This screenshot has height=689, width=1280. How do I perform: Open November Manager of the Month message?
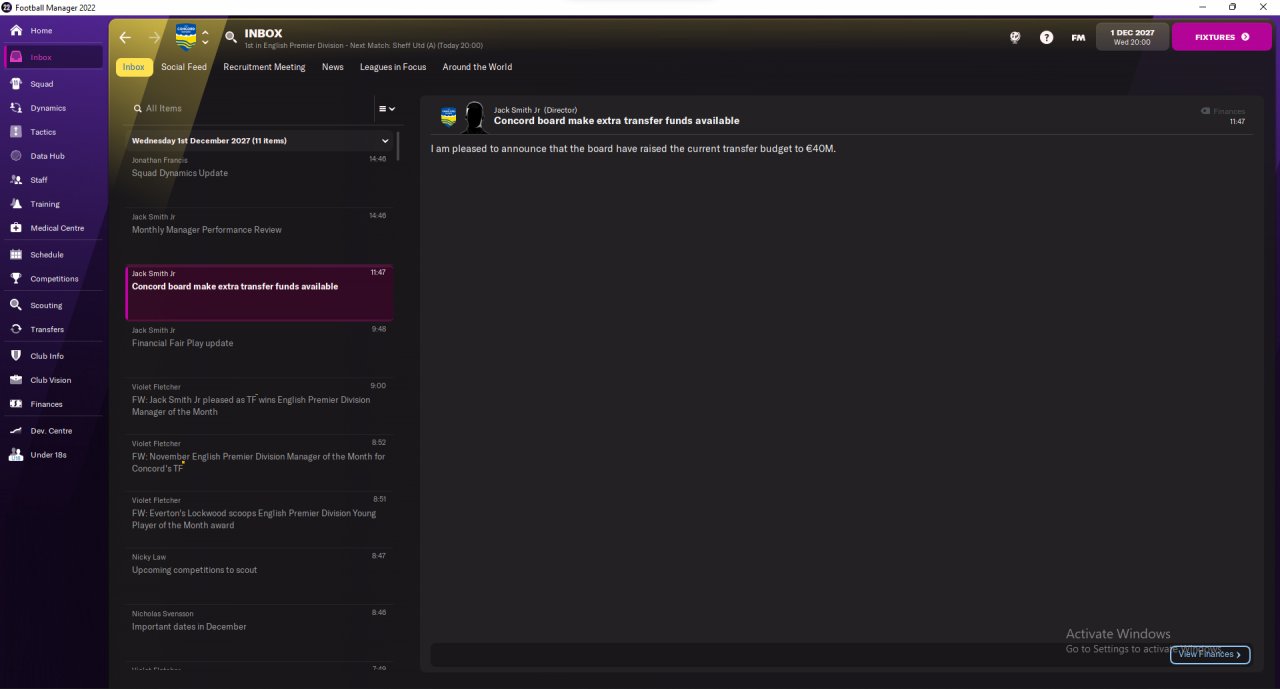pos(259,463)
